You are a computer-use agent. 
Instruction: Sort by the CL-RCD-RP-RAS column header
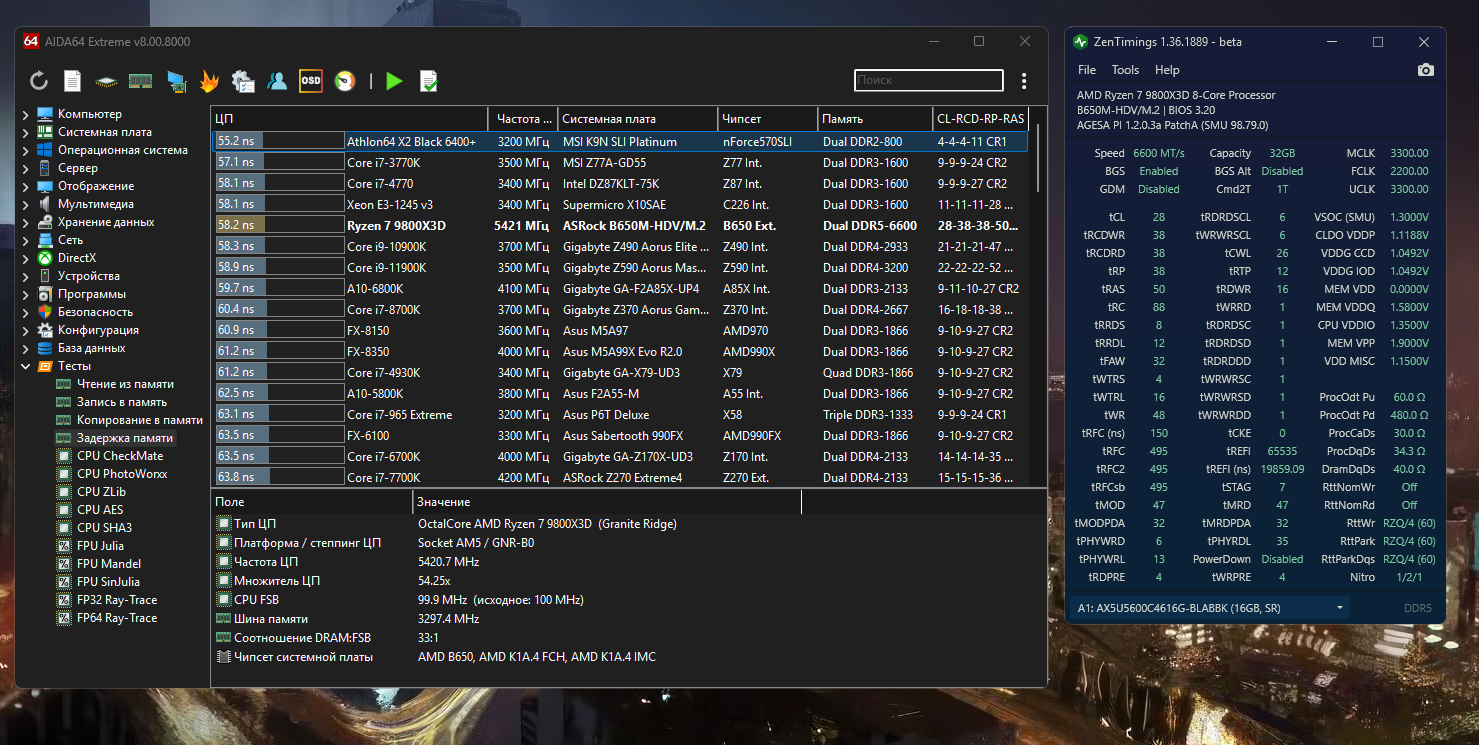point(981,119)
